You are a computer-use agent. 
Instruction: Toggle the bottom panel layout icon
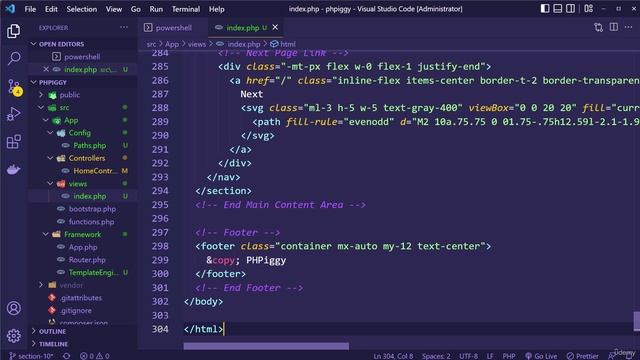pyautogui.click(x=558, y=9)
